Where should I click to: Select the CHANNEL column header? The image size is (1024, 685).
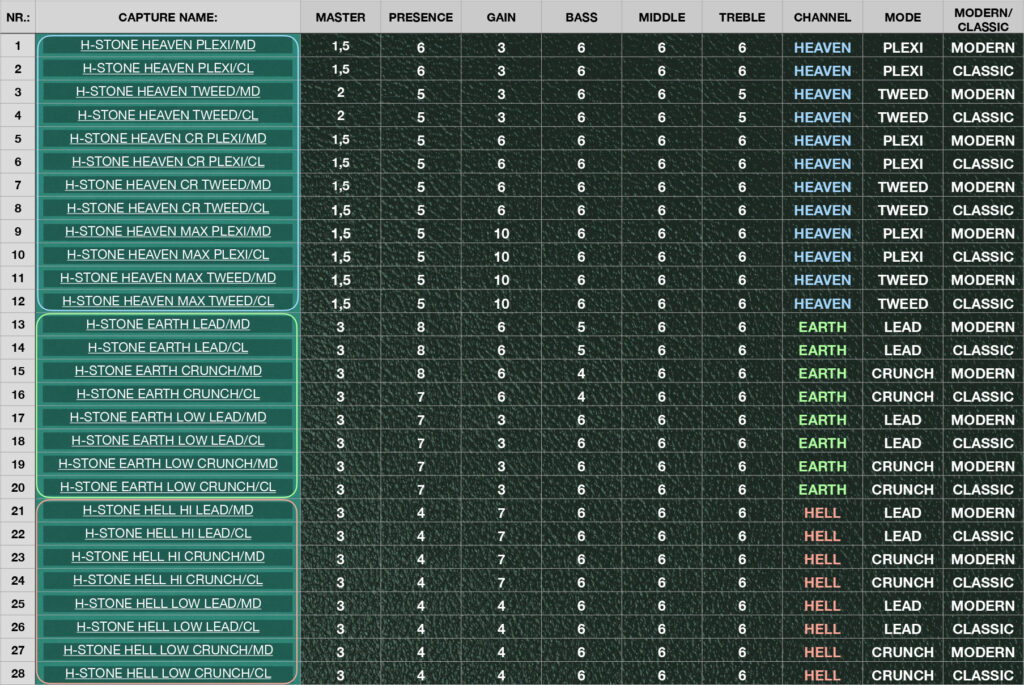pos(822,17)
